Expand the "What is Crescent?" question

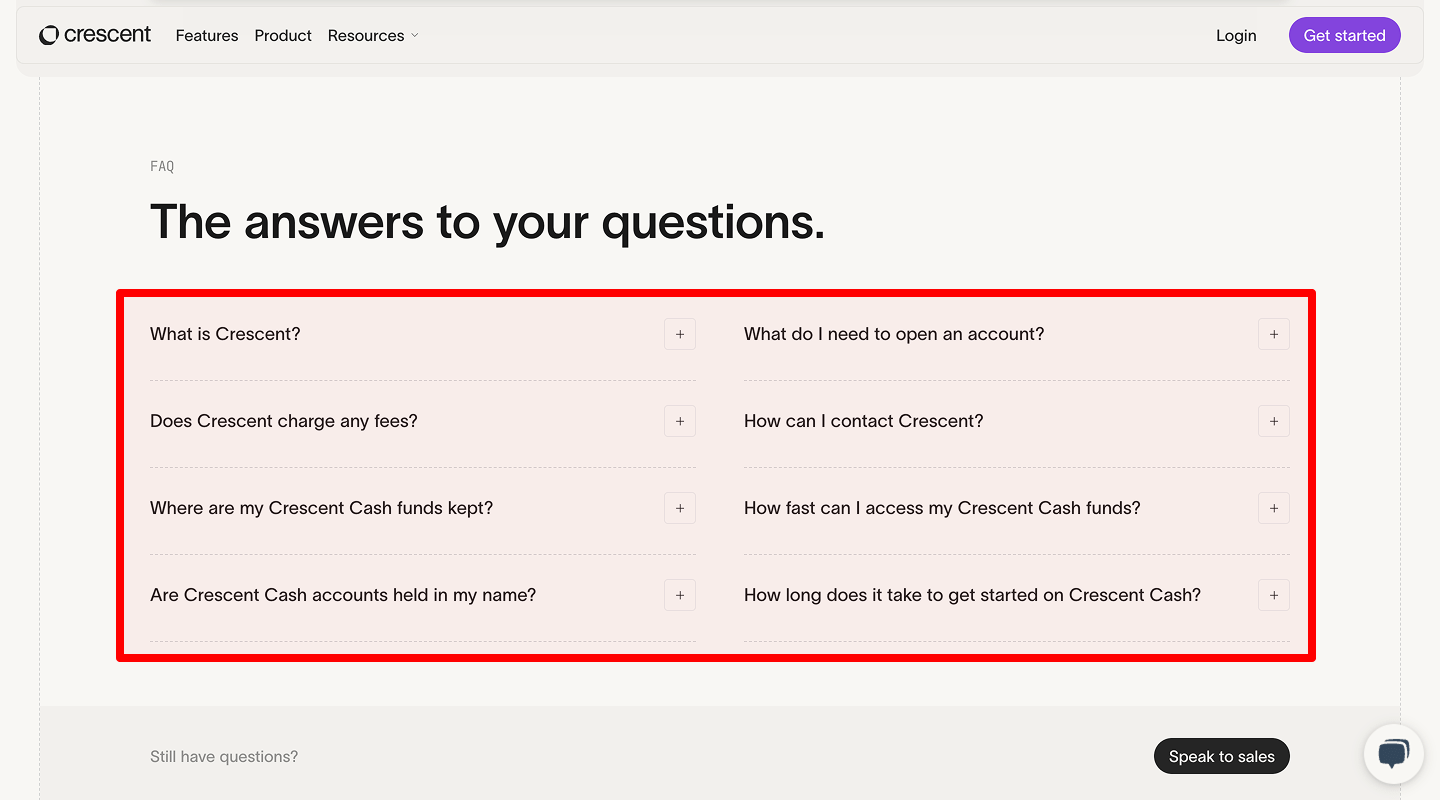click(x=679, y=334)
